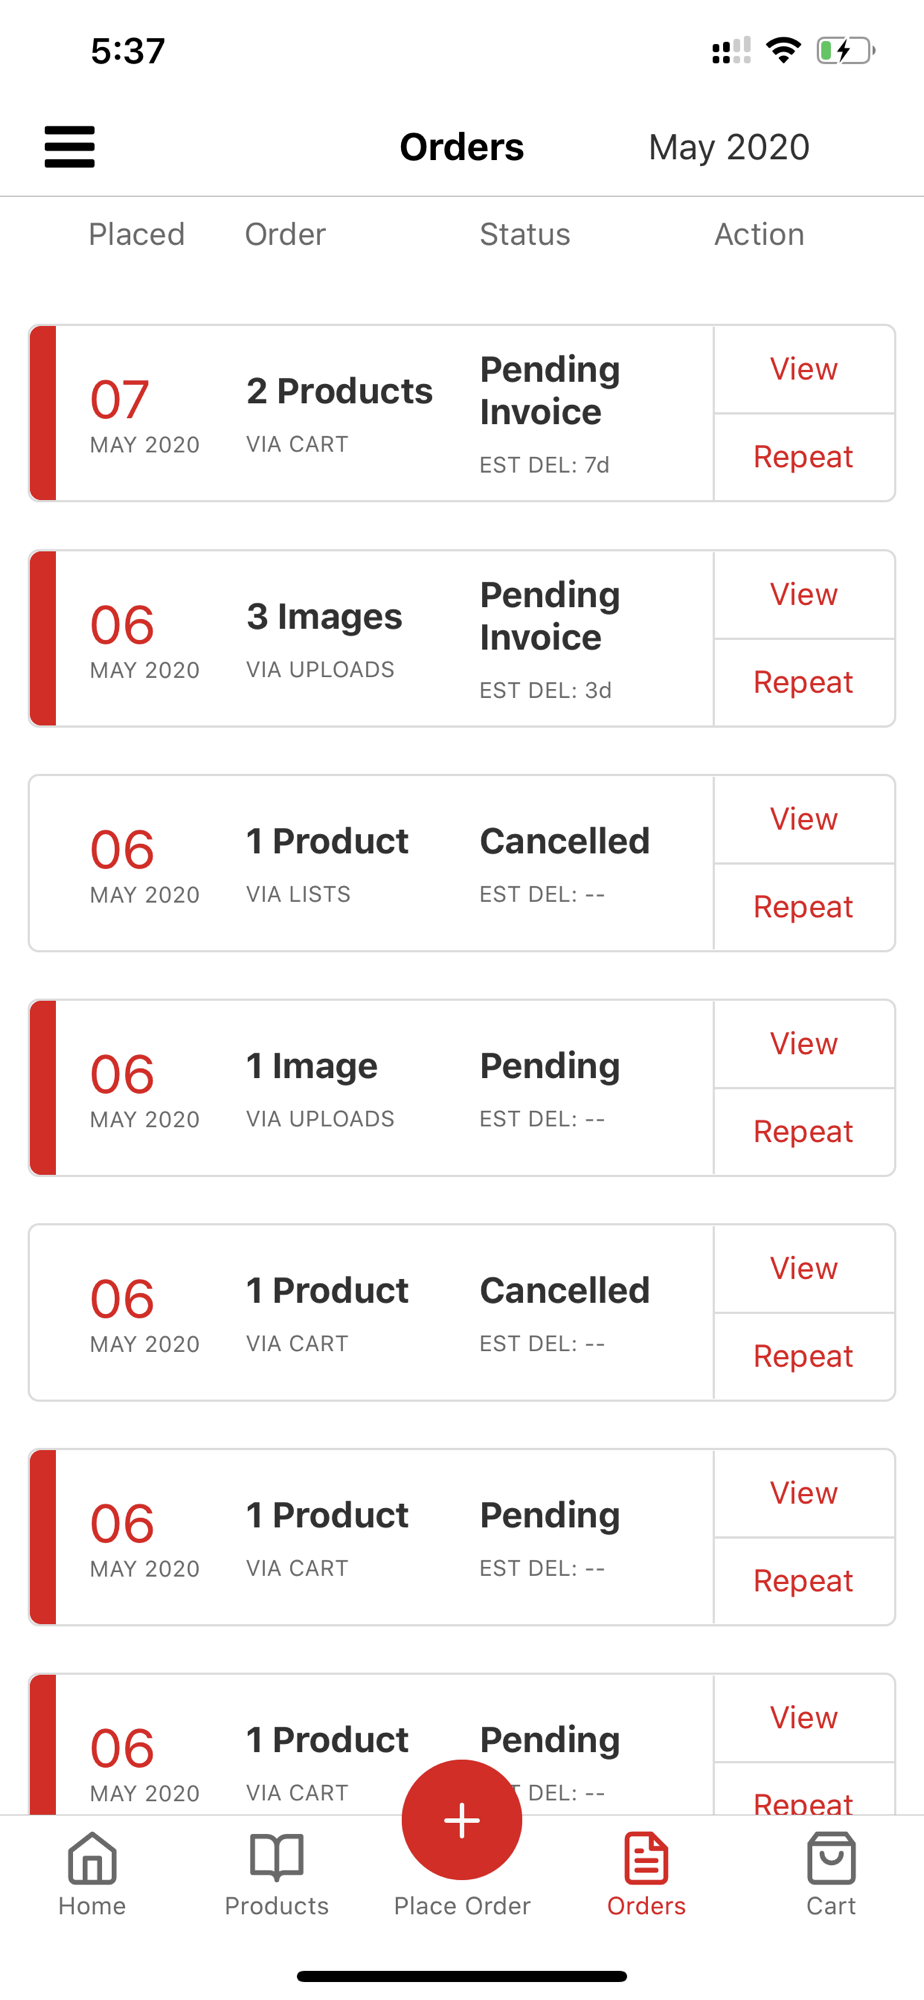Tap the Home house icon

[x=92, y=1858]
